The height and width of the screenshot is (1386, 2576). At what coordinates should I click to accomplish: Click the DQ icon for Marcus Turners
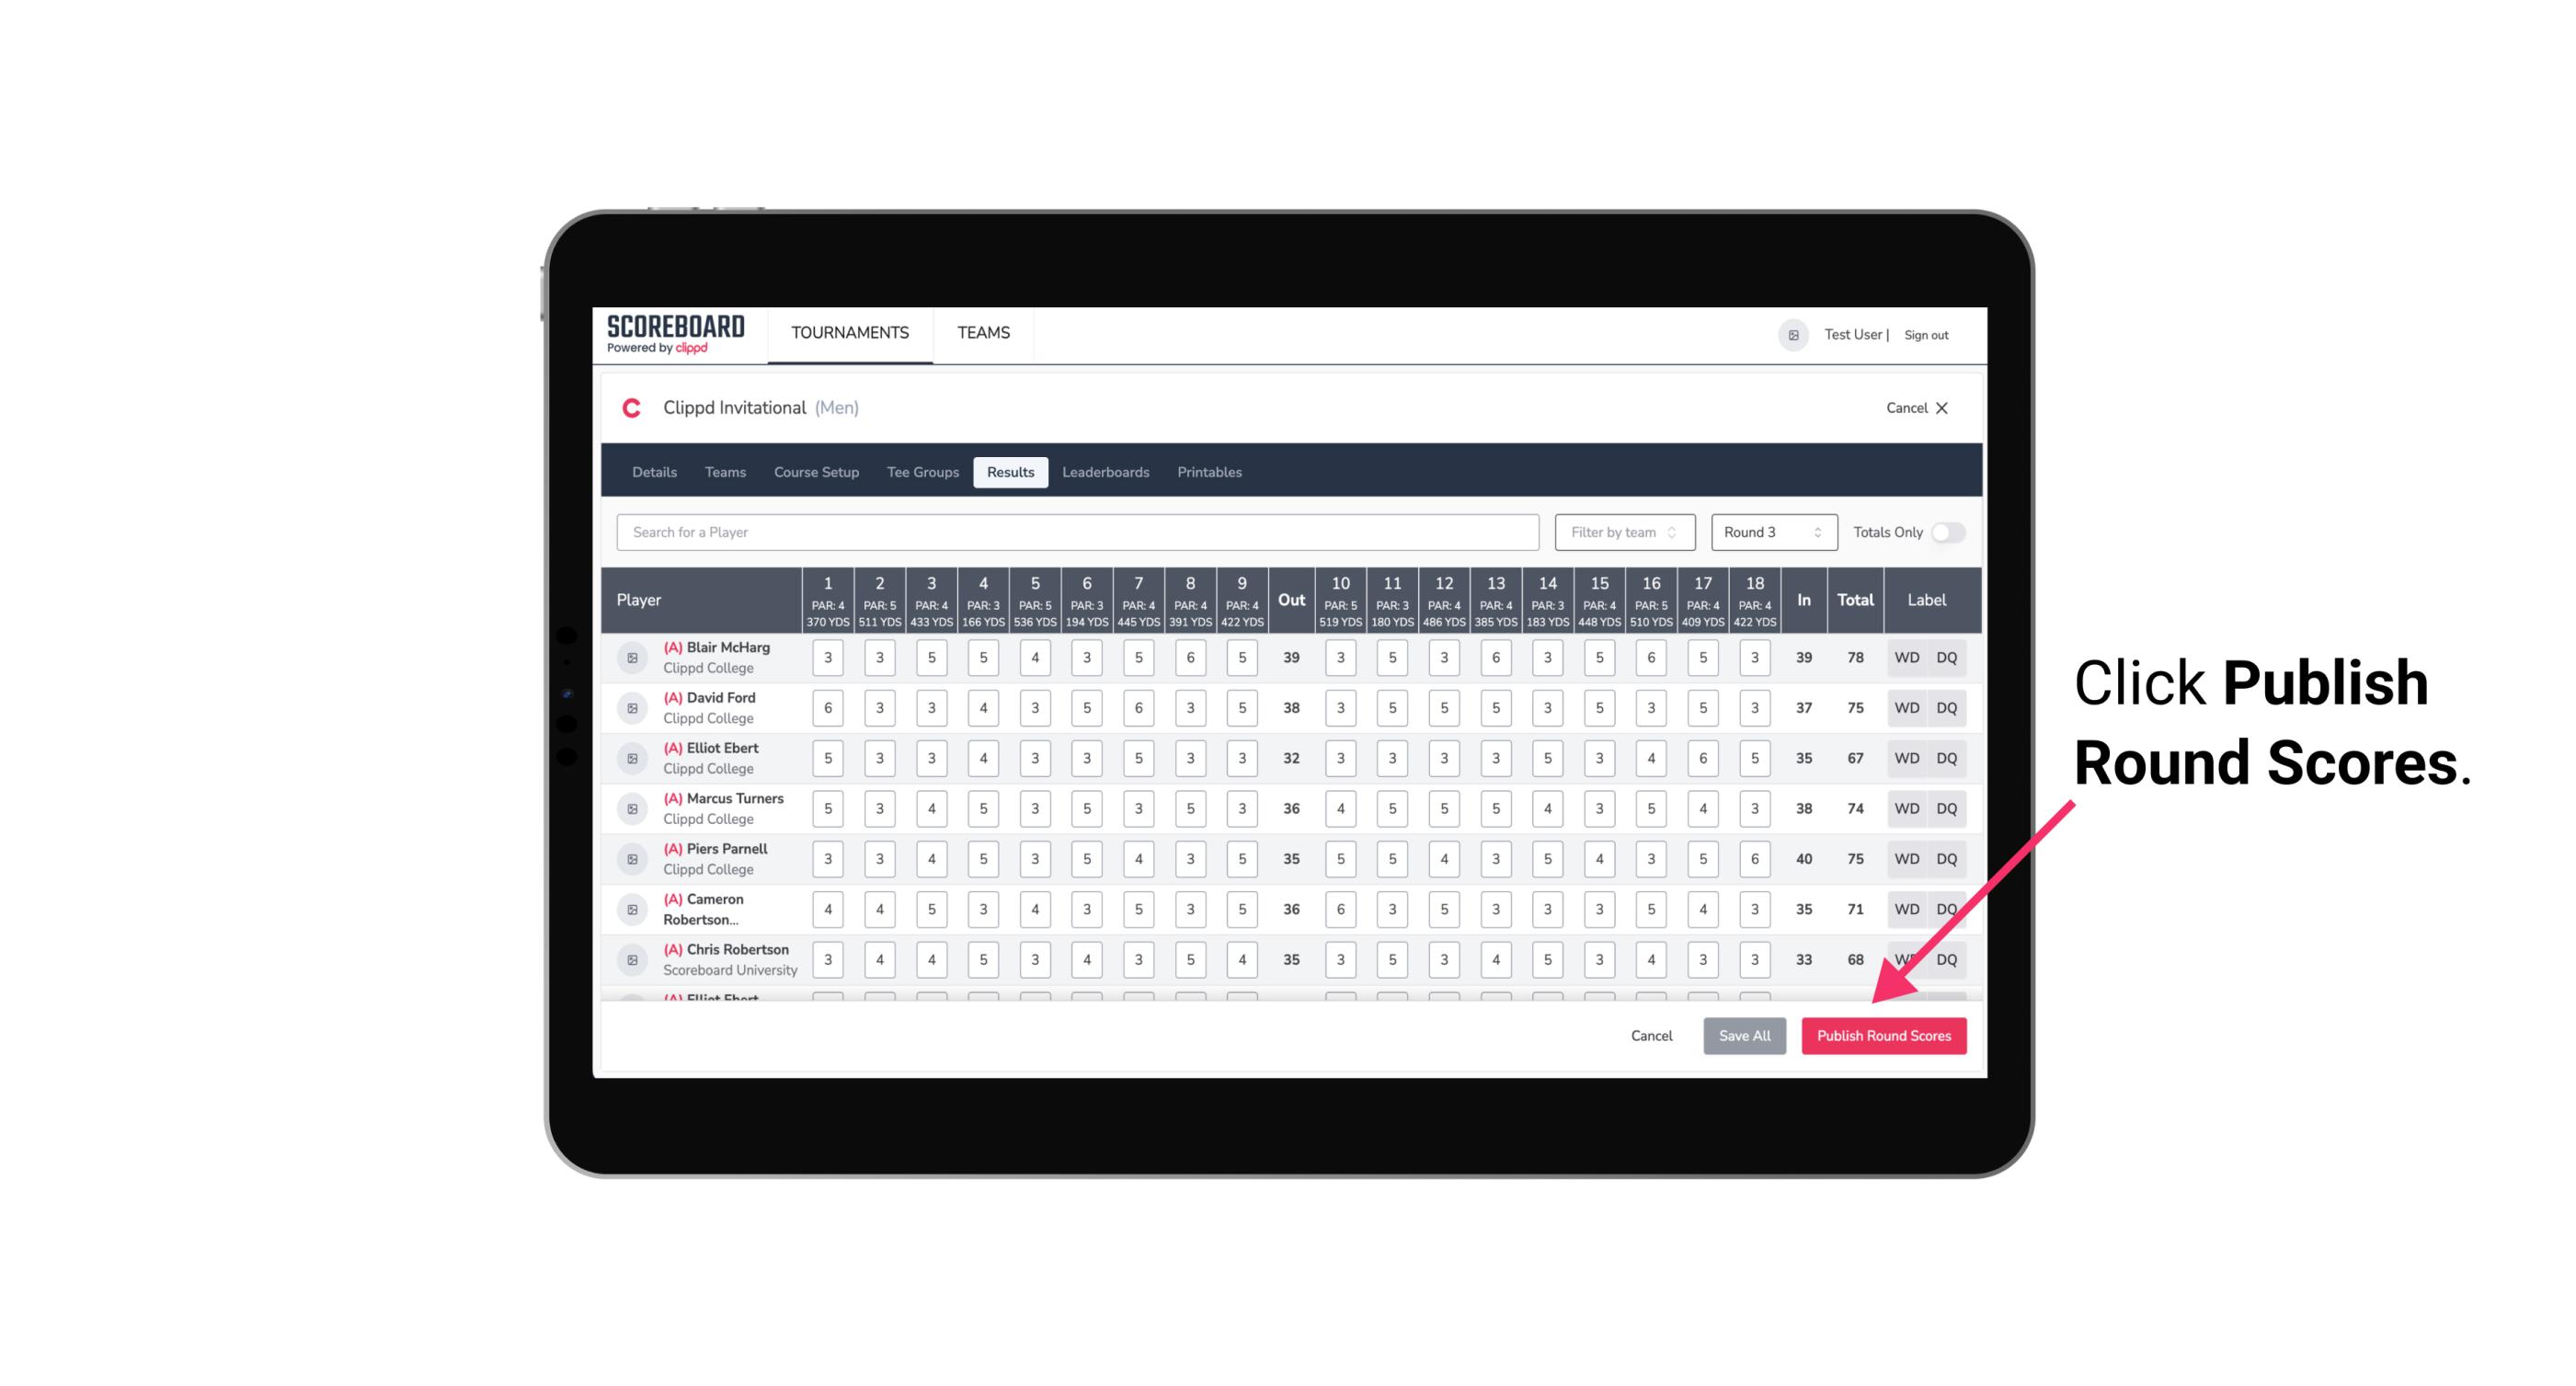(x=1947, y=808)
